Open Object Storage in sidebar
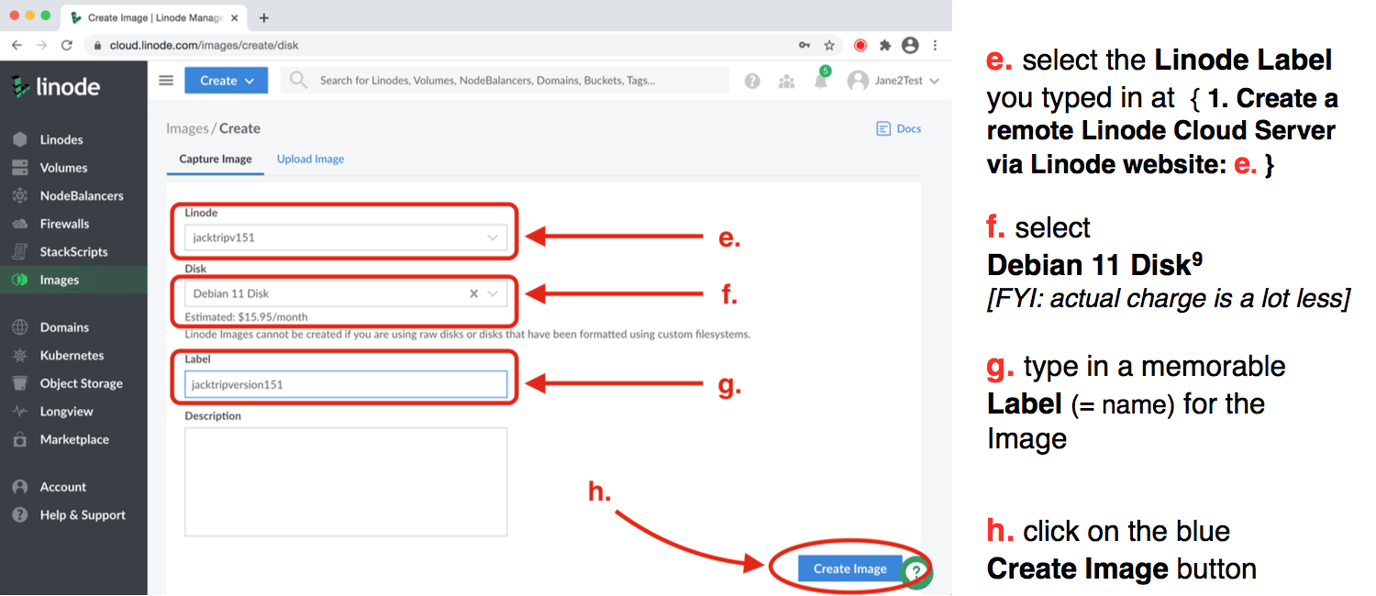The height and width of the screenshot is (596, 1376). pos(81,383)
